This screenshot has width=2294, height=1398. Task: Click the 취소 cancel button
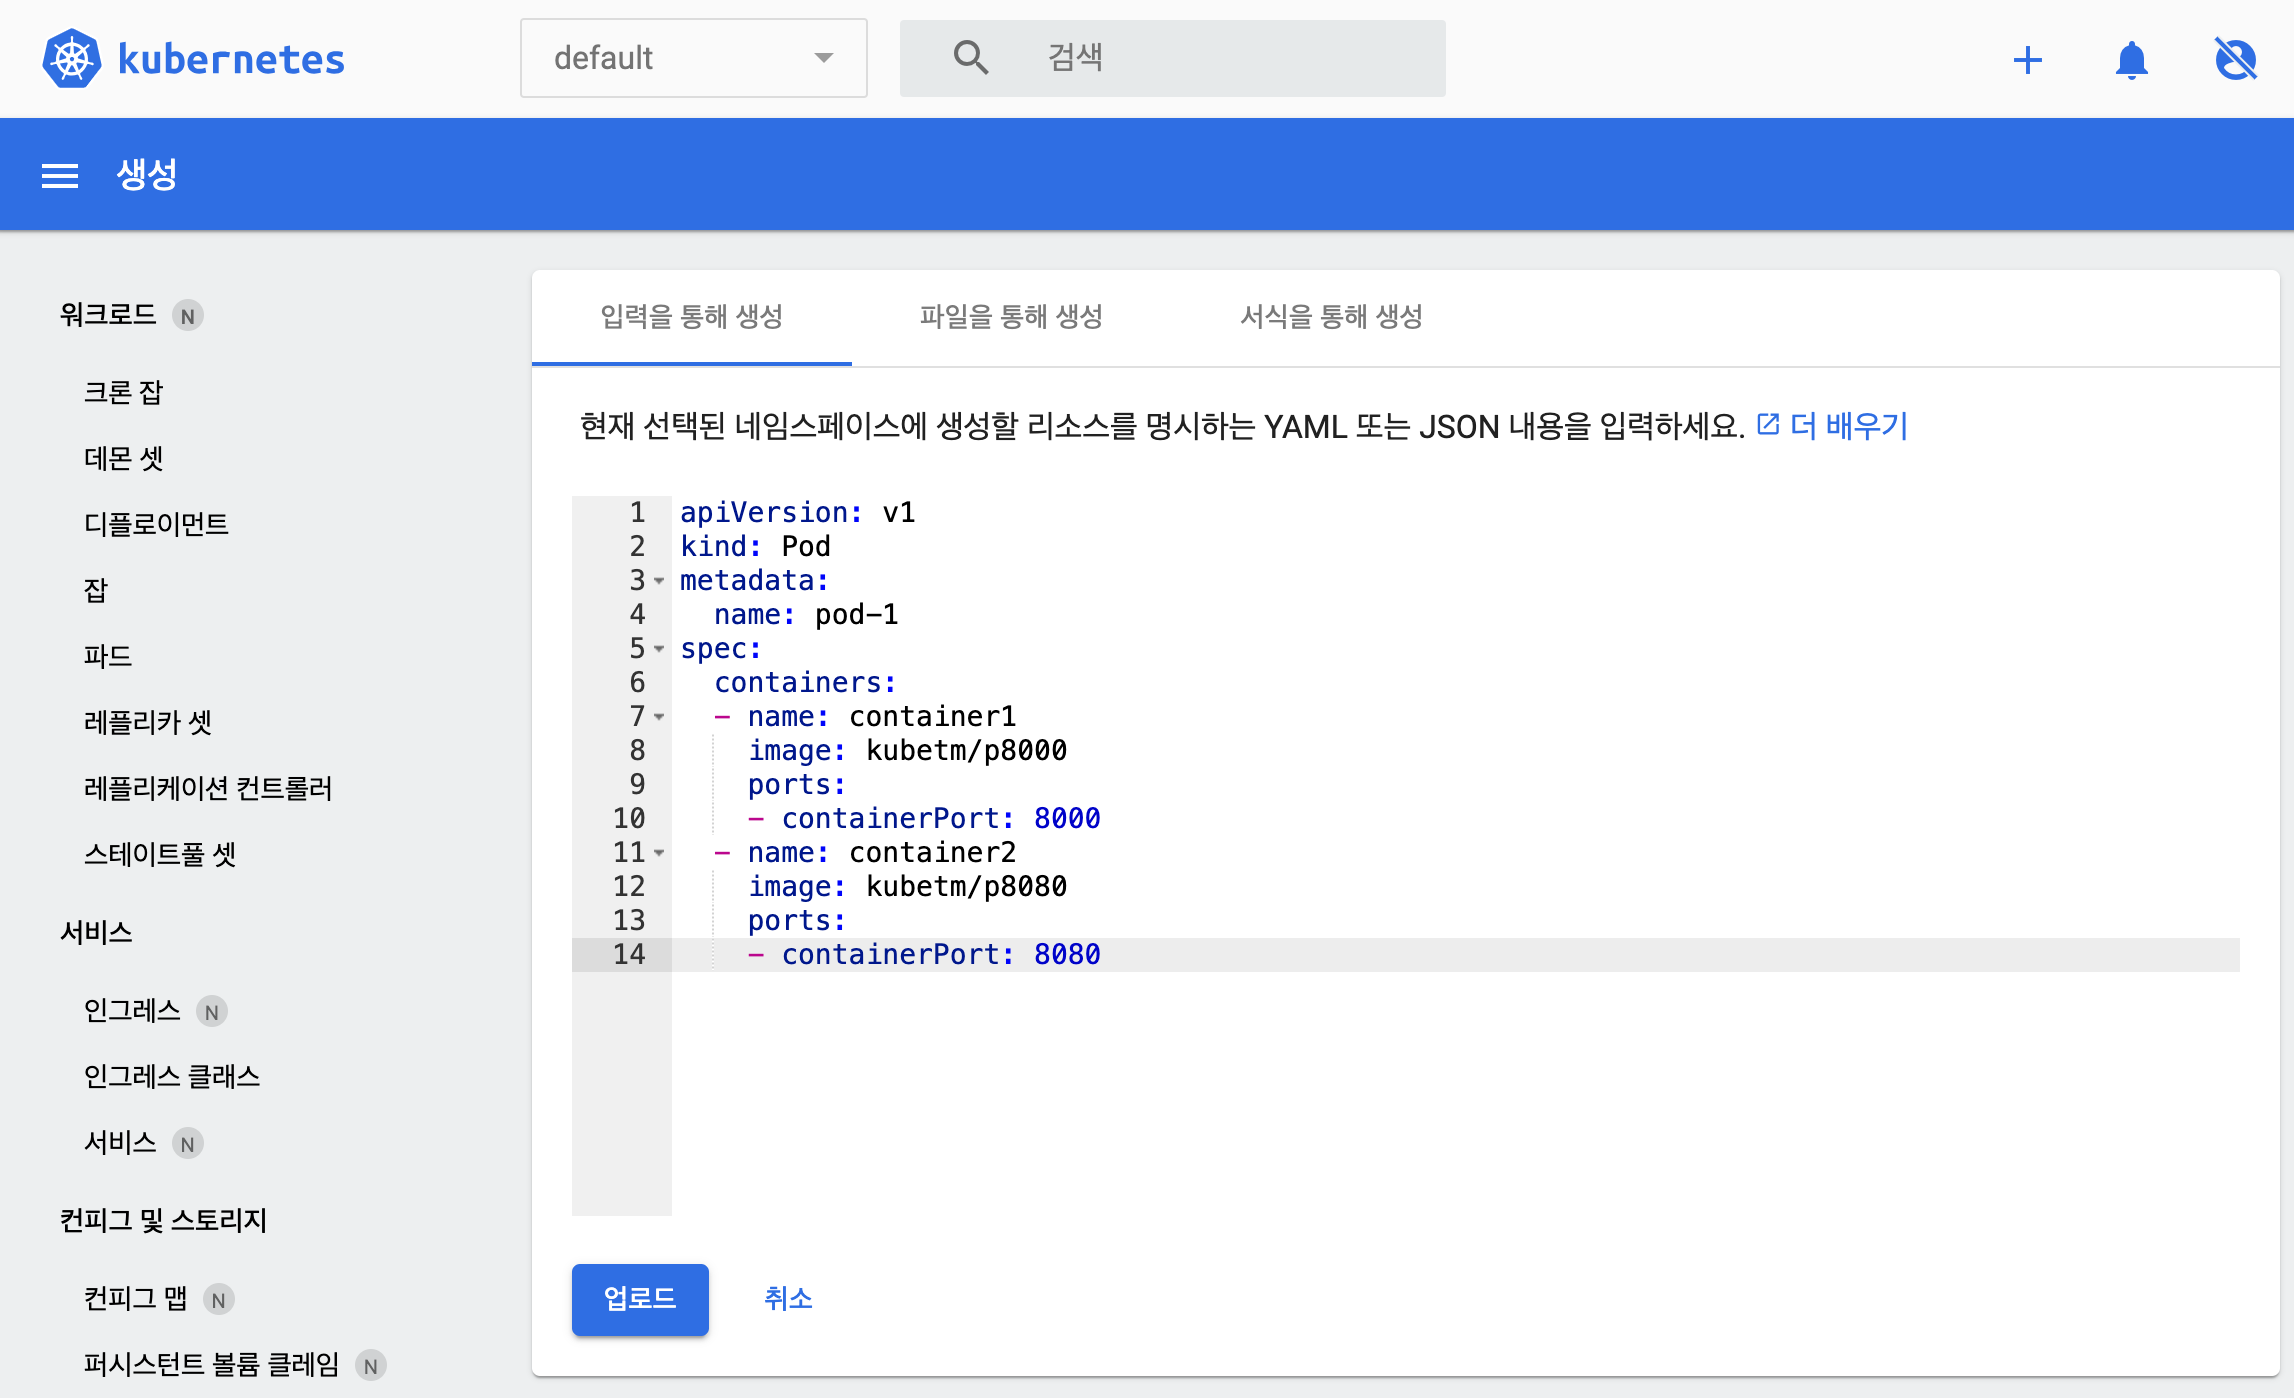click(x=788, y=1299)
